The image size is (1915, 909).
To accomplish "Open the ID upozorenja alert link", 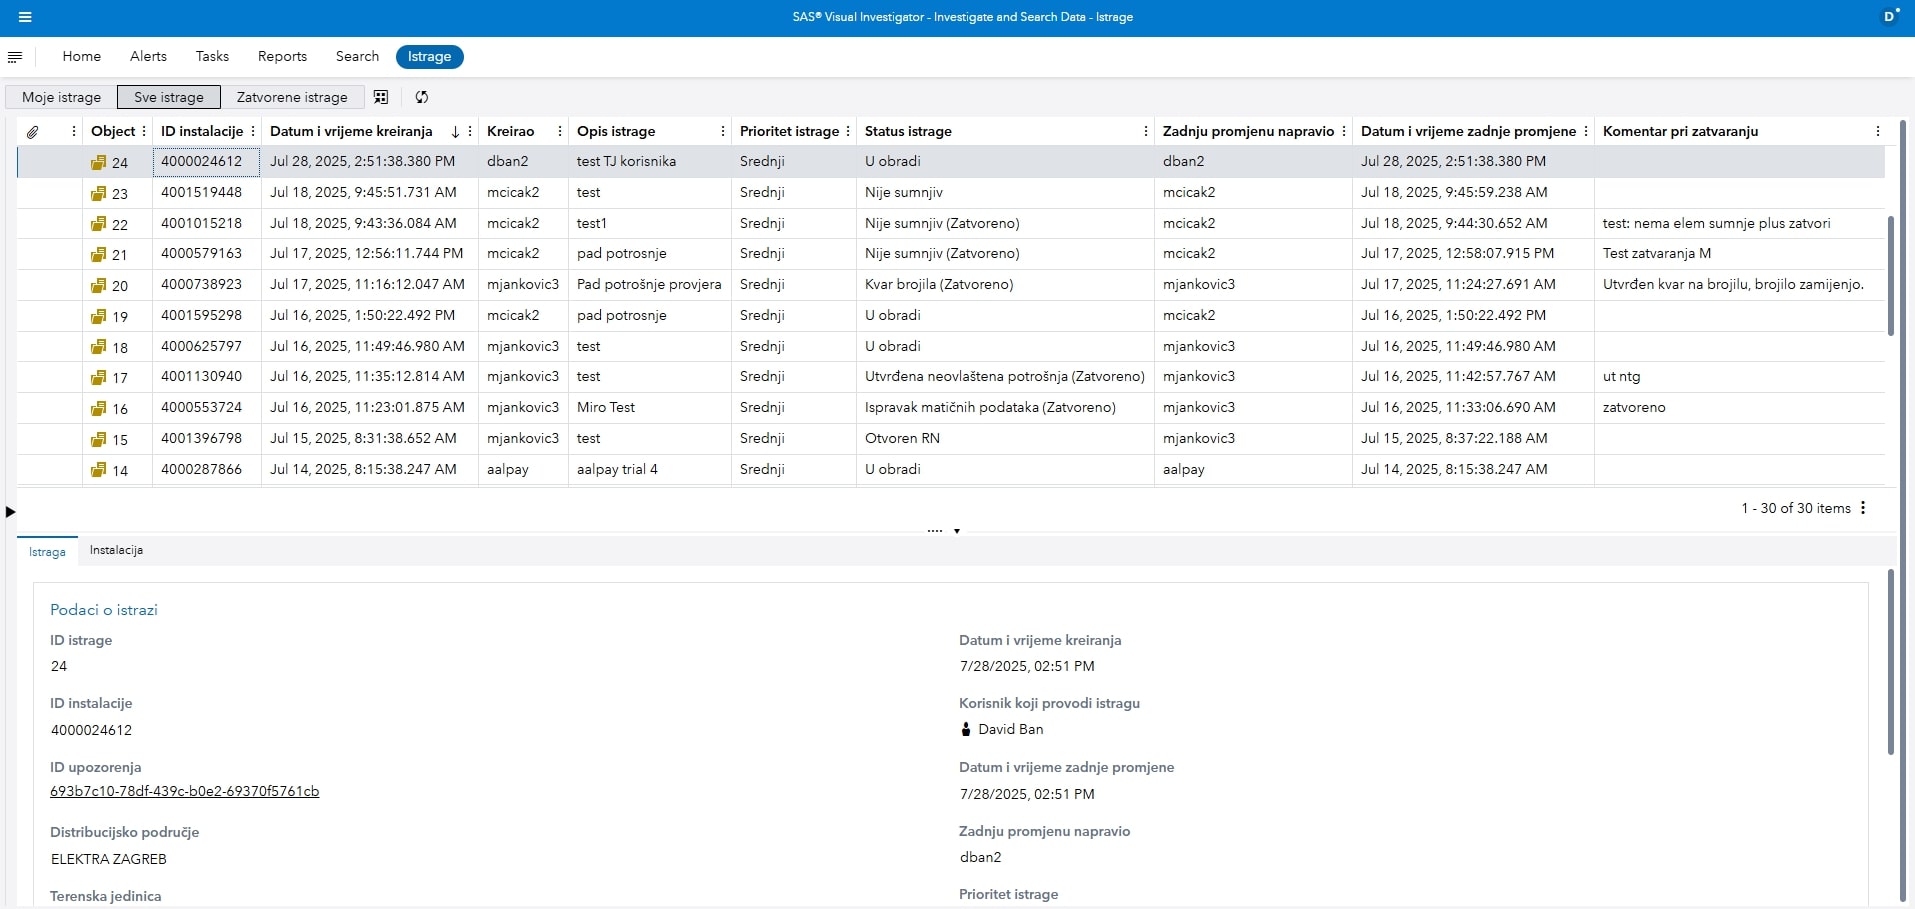I will tap(185, 791).
